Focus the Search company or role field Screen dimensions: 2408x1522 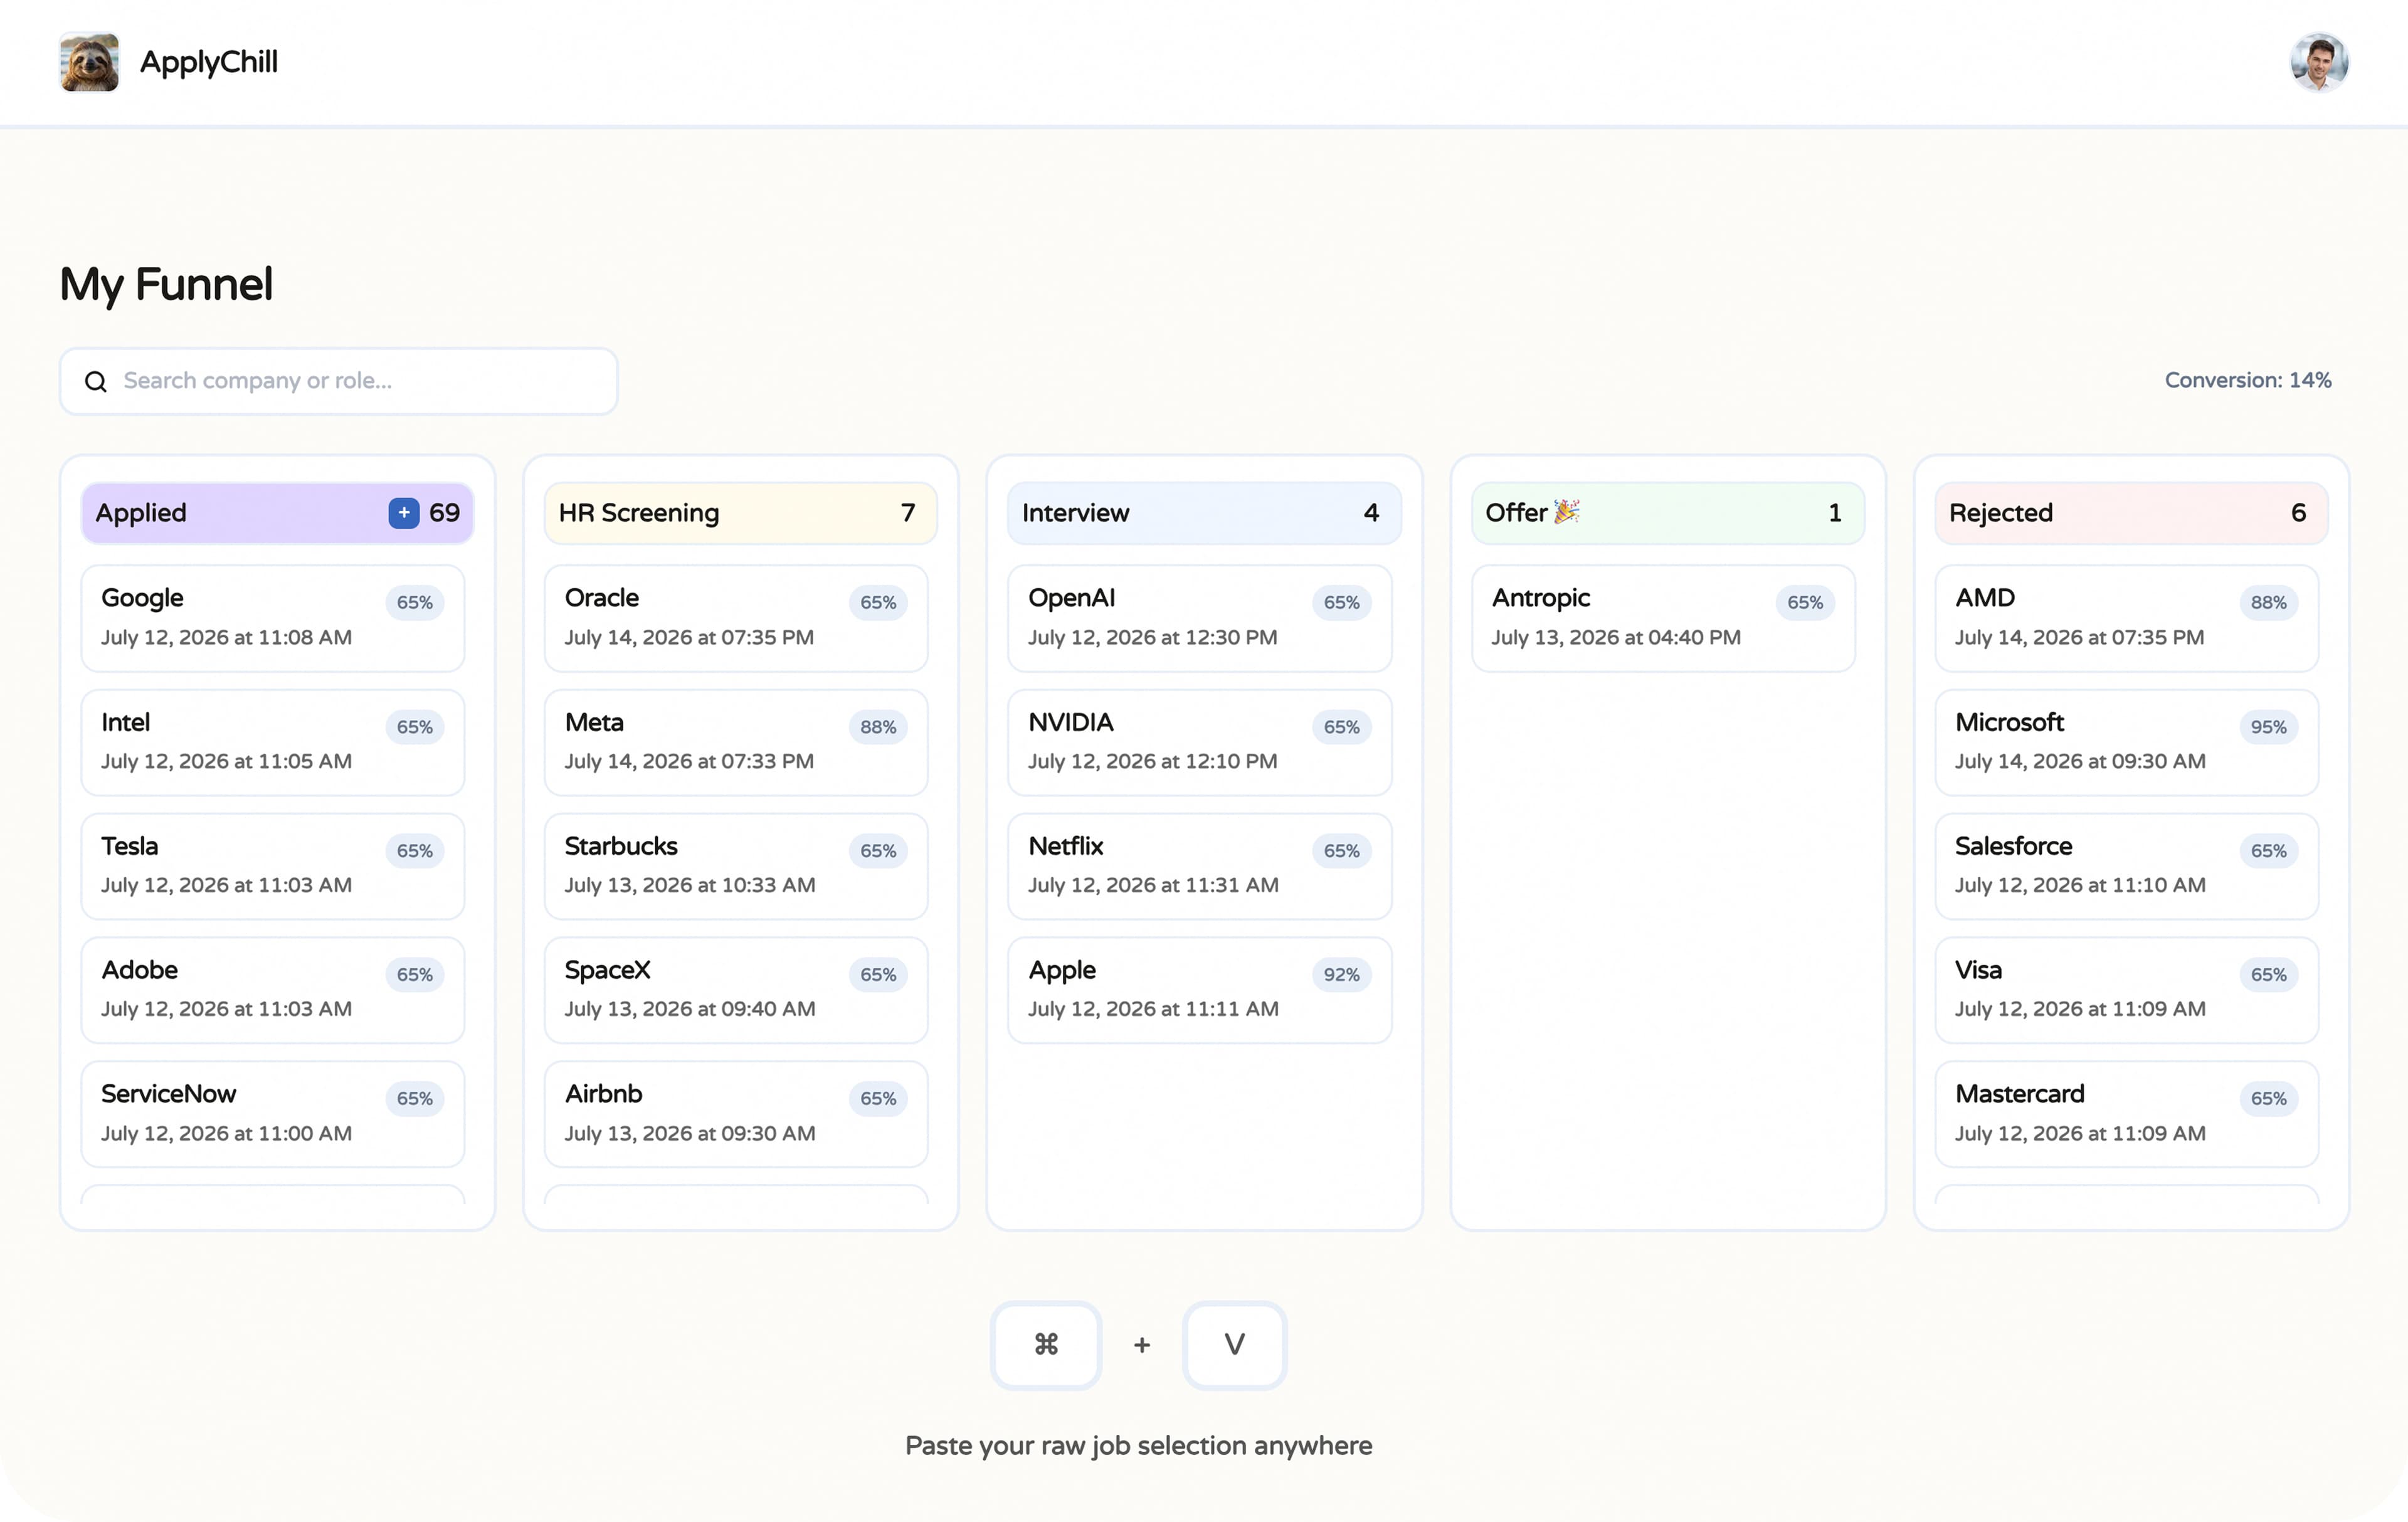click(339, 381)
